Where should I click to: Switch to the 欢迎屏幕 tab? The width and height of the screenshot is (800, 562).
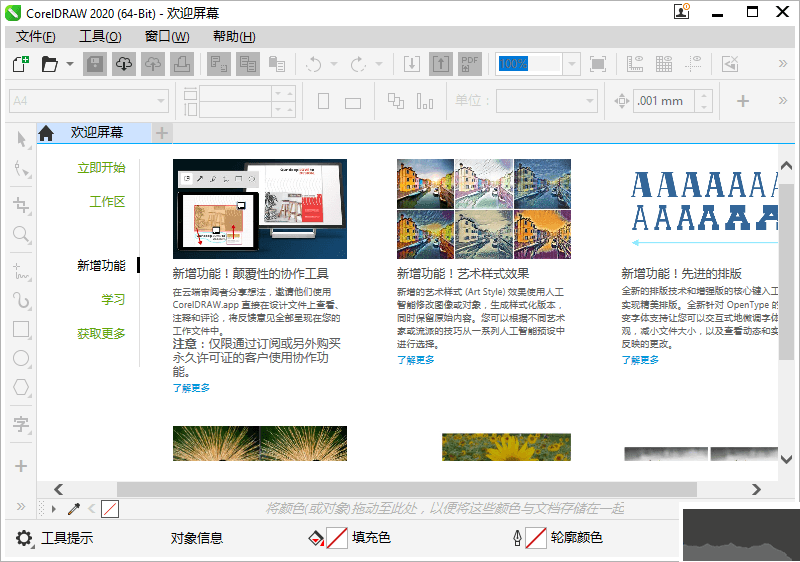tap(97, 132)
